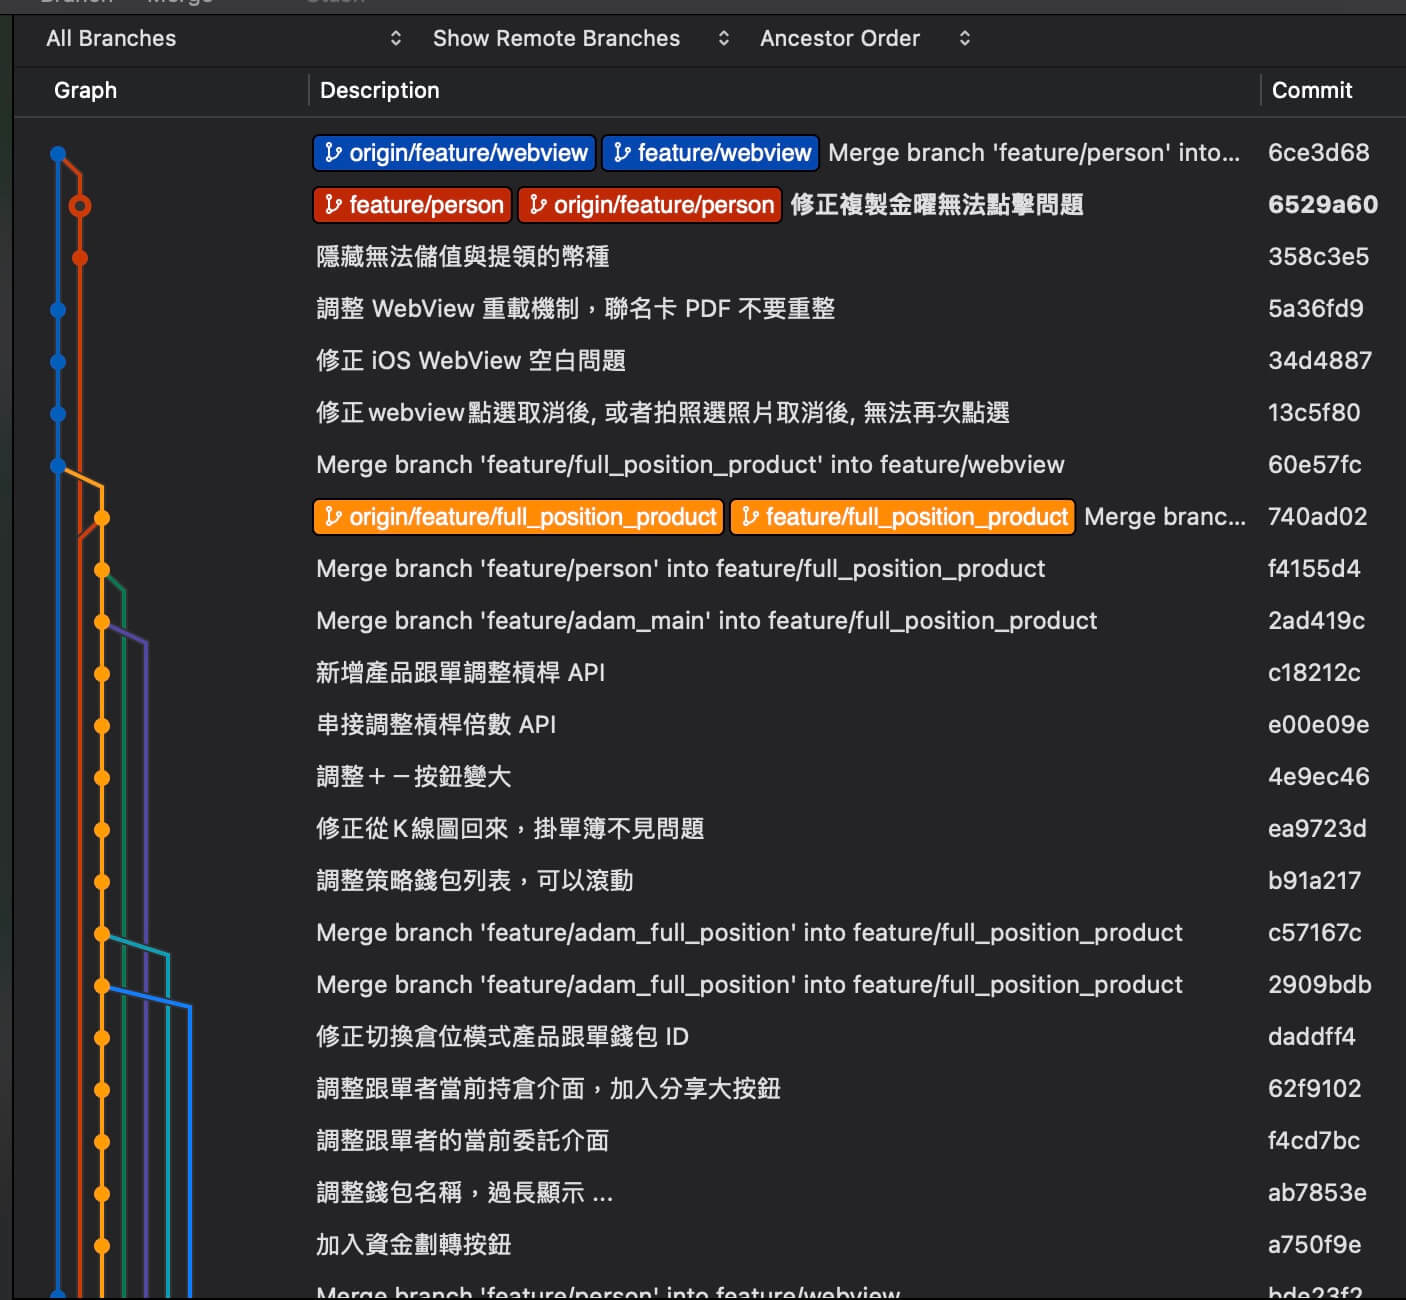Click the Description column header

point(380,91)
